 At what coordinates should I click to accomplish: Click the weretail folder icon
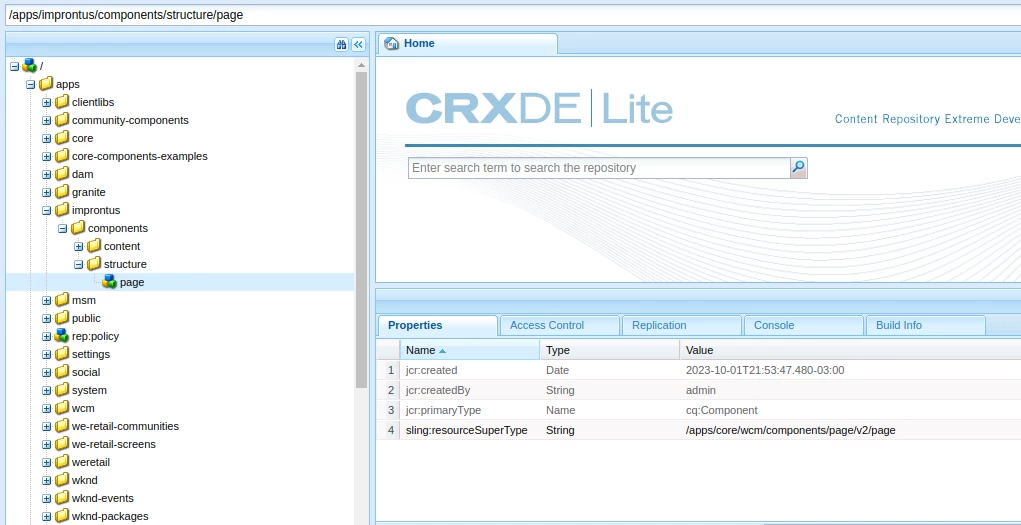click(x=62, y=462)
